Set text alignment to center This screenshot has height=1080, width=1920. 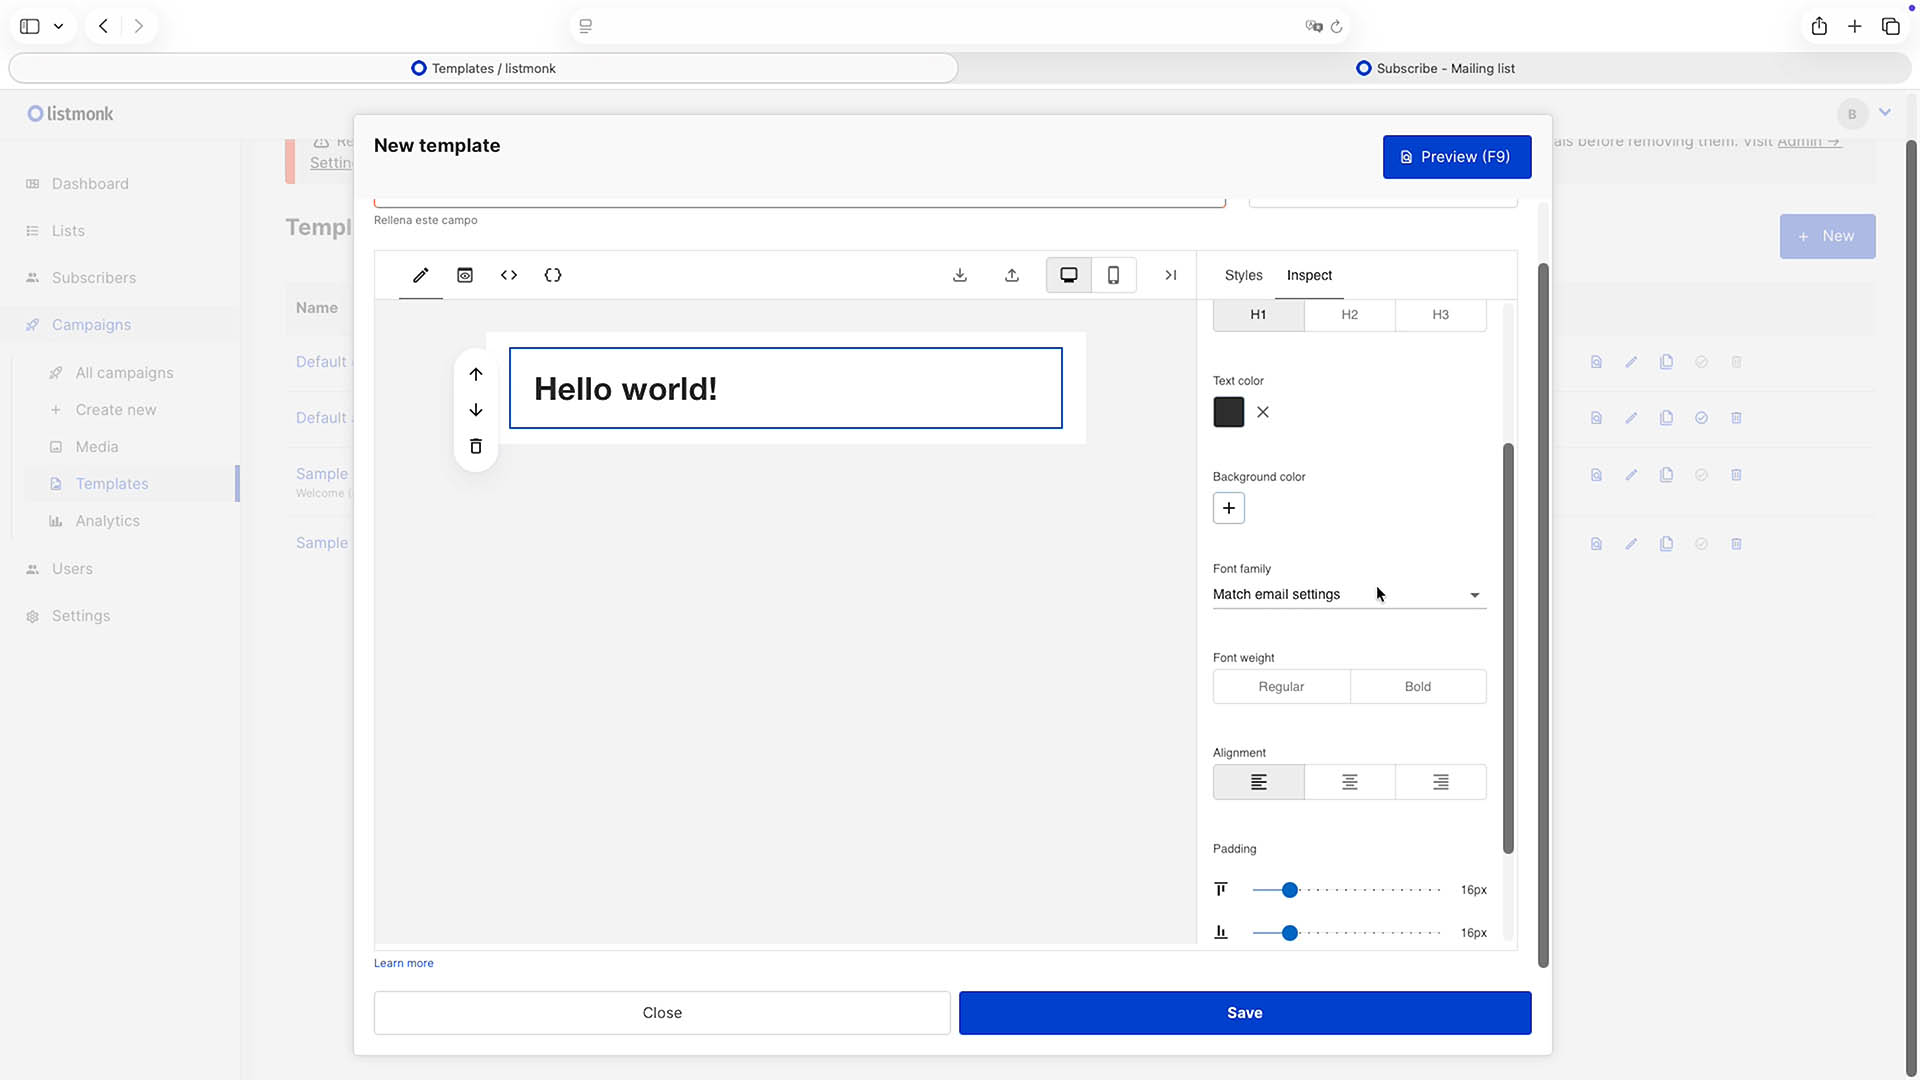click(x=1349, y=781)
